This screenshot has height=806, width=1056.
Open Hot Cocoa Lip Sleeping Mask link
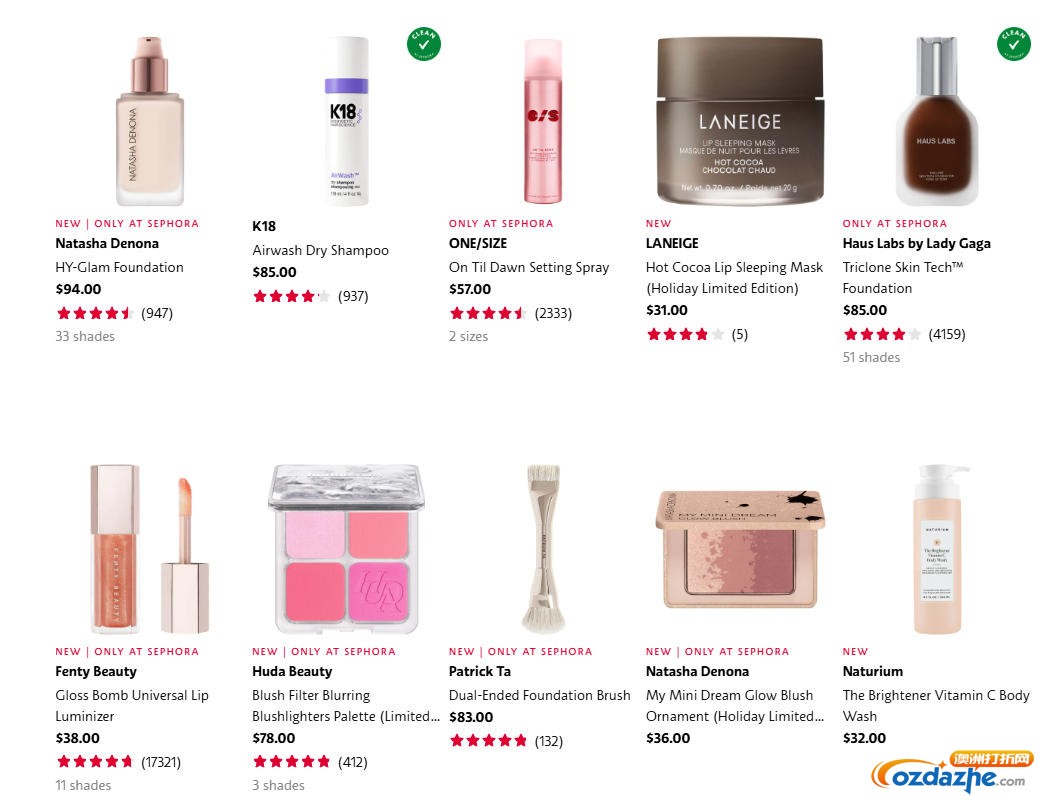tap(734, 267)
